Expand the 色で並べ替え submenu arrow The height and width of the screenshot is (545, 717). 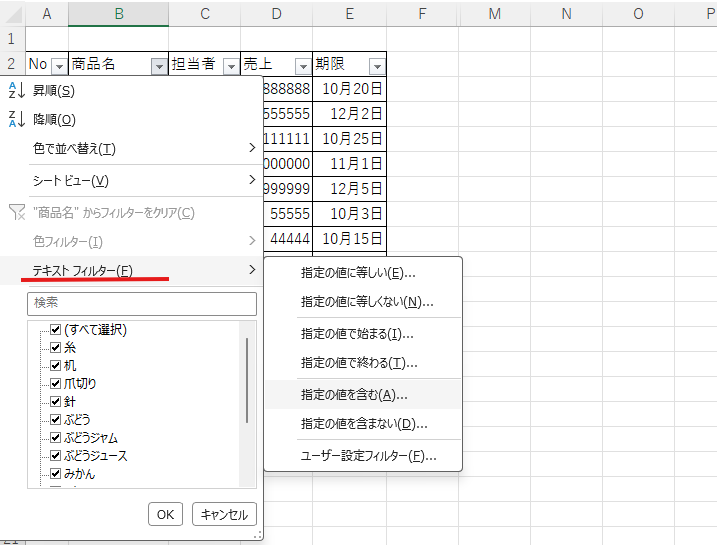[252, 148]
